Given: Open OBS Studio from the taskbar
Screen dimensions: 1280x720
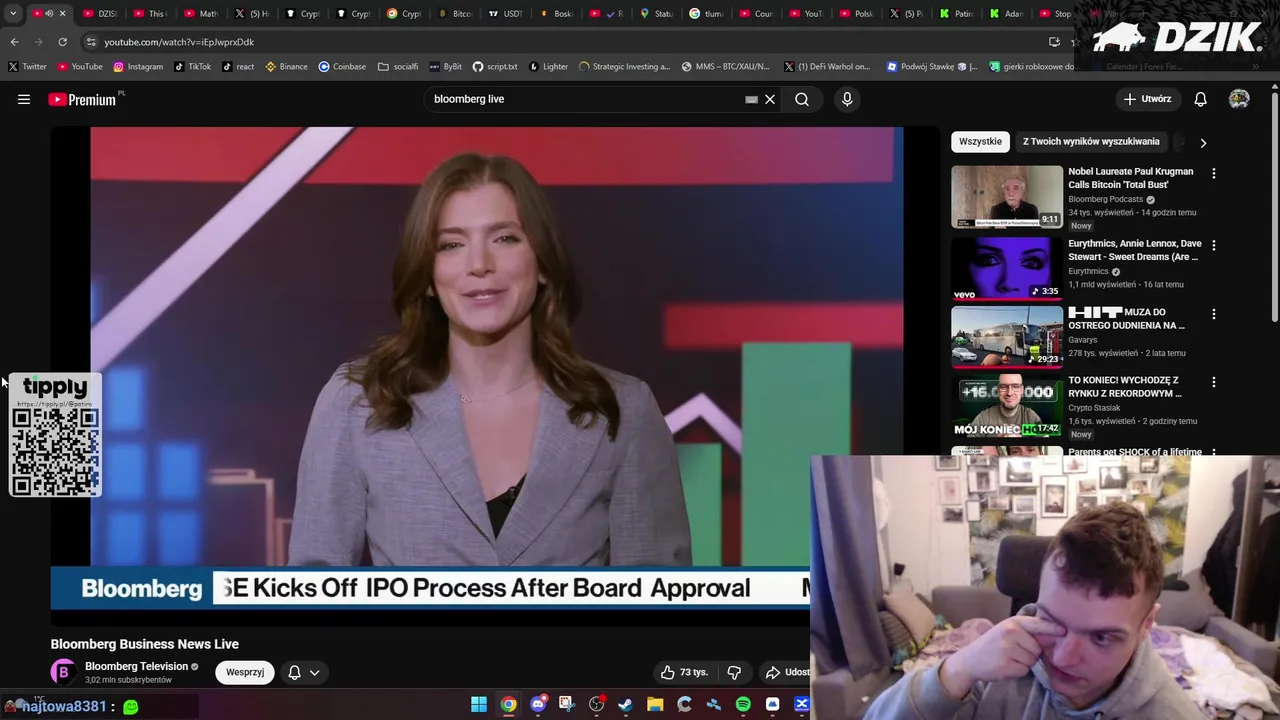Looking at the screenshot, I should pos(597,705).
